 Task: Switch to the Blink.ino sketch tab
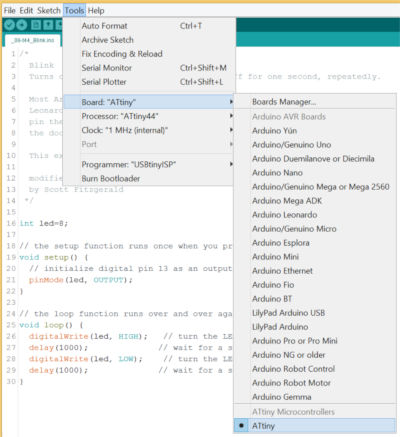point(33,40)
